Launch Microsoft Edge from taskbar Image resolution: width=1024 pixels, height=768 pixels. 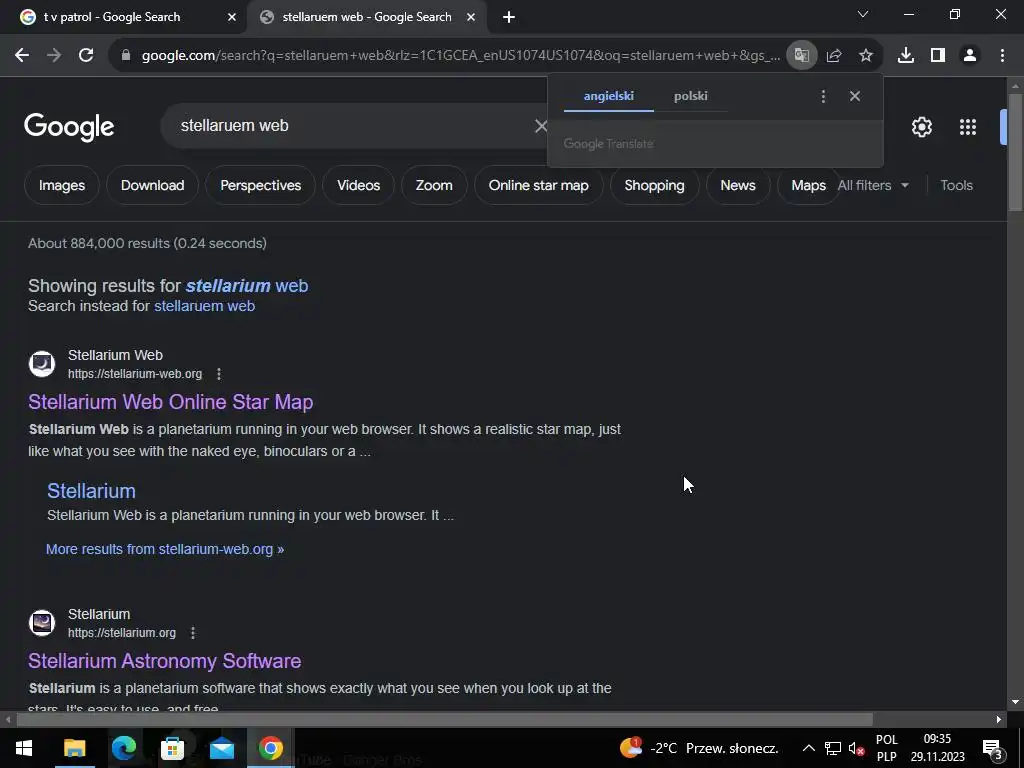[x=123, y=748]
